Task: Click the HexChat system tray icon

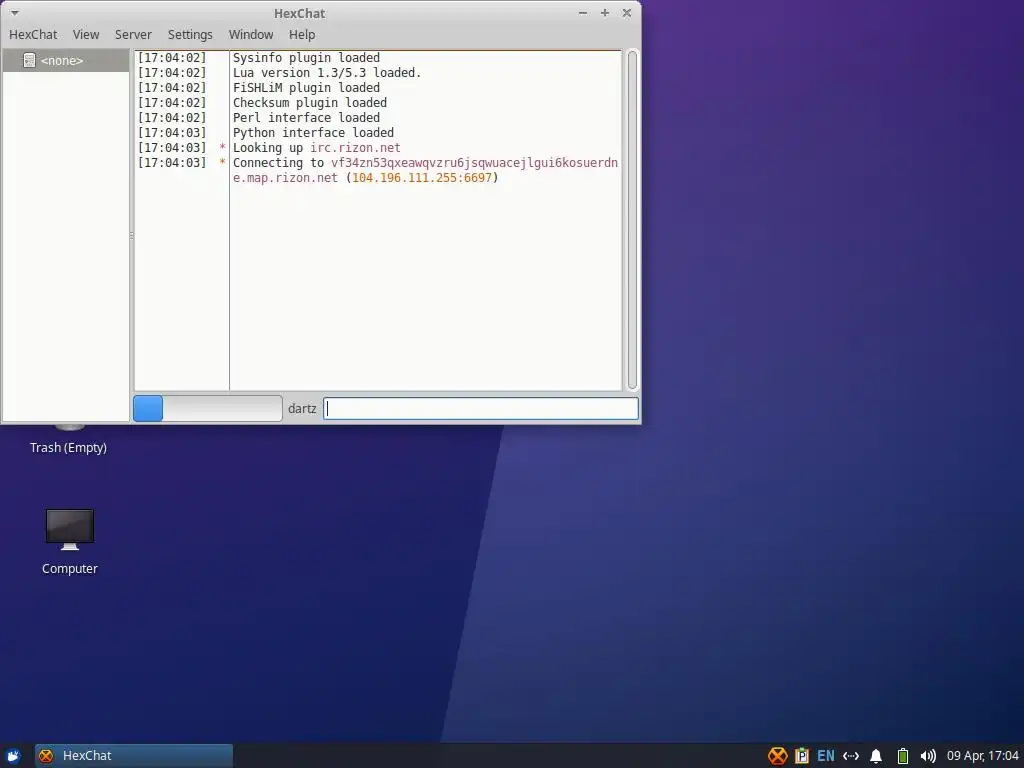Action: tap(777, 756)
